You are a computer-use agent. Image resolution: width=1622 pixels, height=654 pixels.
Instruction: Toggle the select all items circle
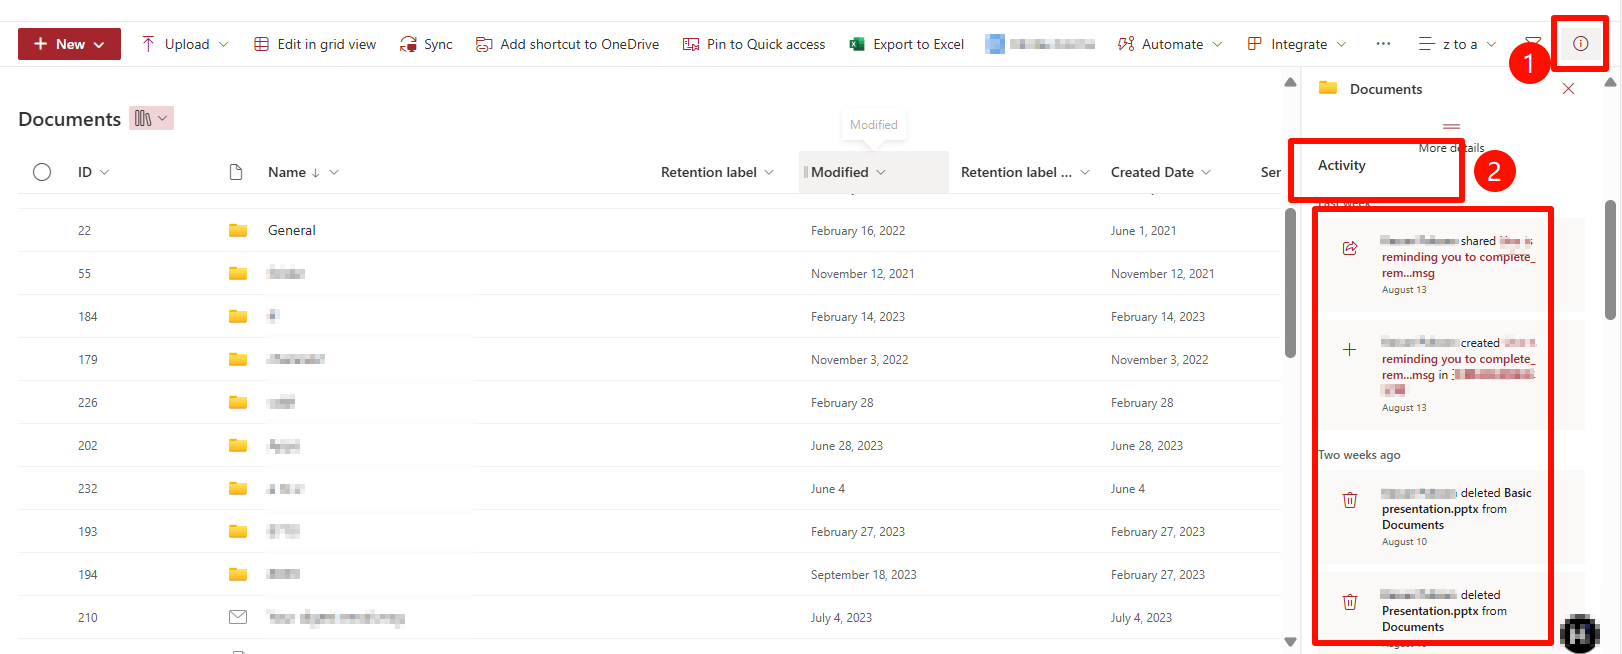click(x=42, y=172)
